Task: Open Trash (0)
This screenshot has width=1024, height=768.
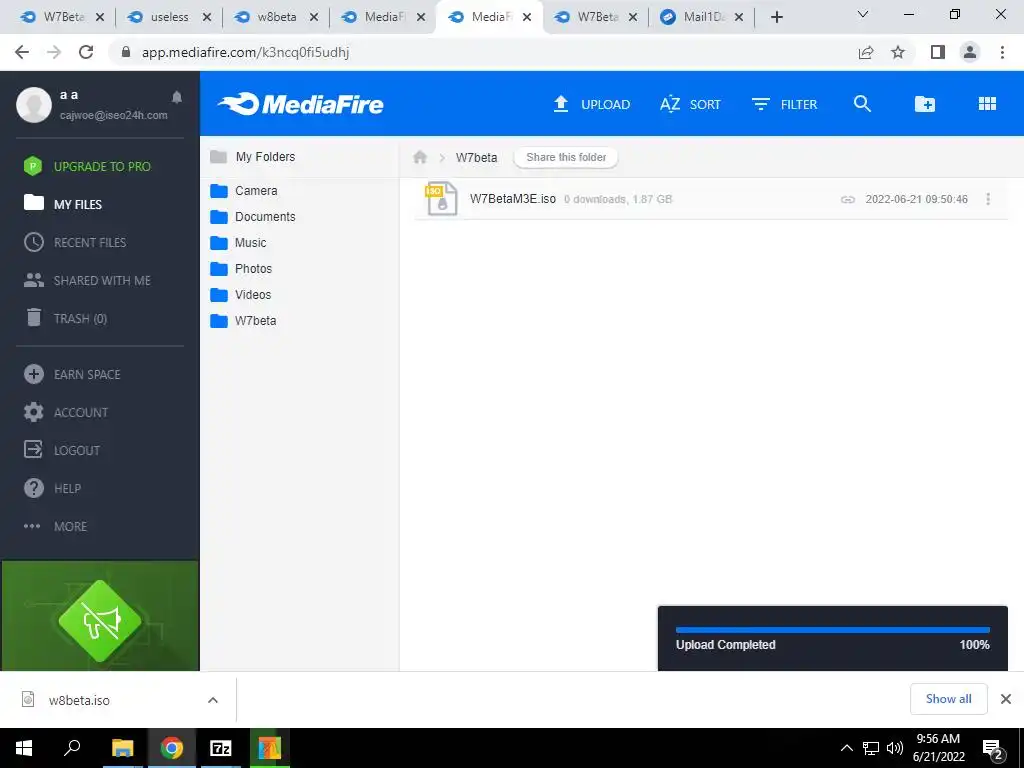Action: tap(66, 318)
